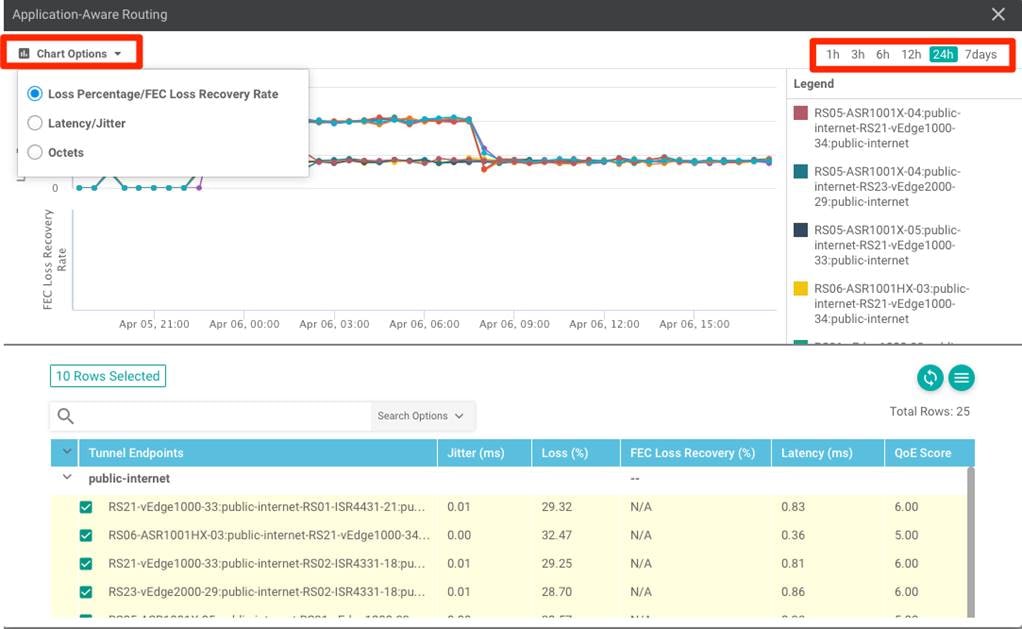
Task: Collapse the public-internet group
Action: click(66, 478)
